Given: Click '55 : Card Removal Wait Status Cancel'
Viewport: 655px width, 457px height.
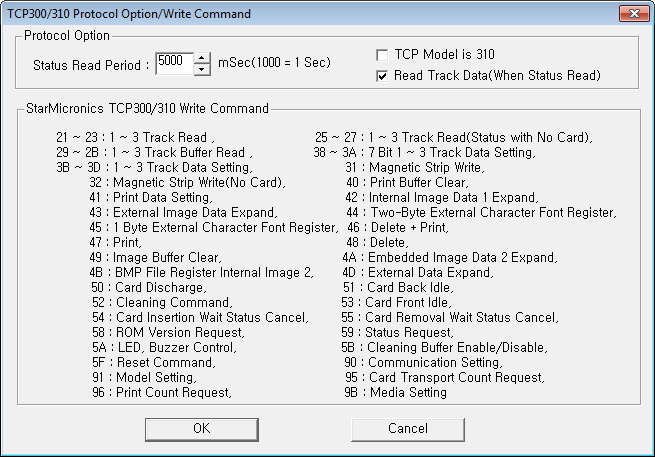Looking at the screenshot, I should click(x=450, y=318).
